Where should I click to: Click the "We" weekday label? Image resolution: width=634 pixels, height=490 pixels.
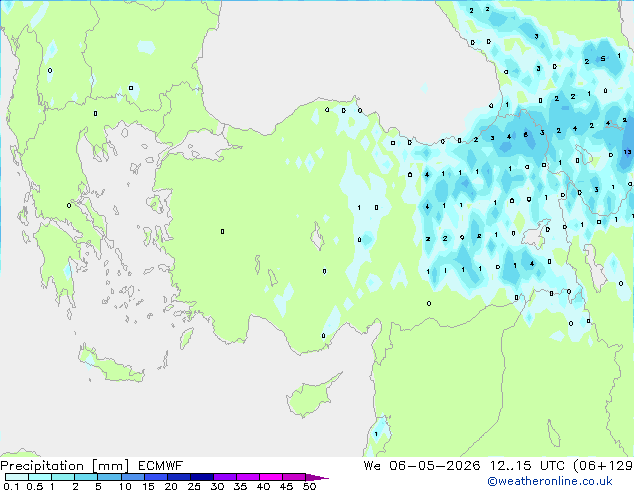(x=372, y=466)
